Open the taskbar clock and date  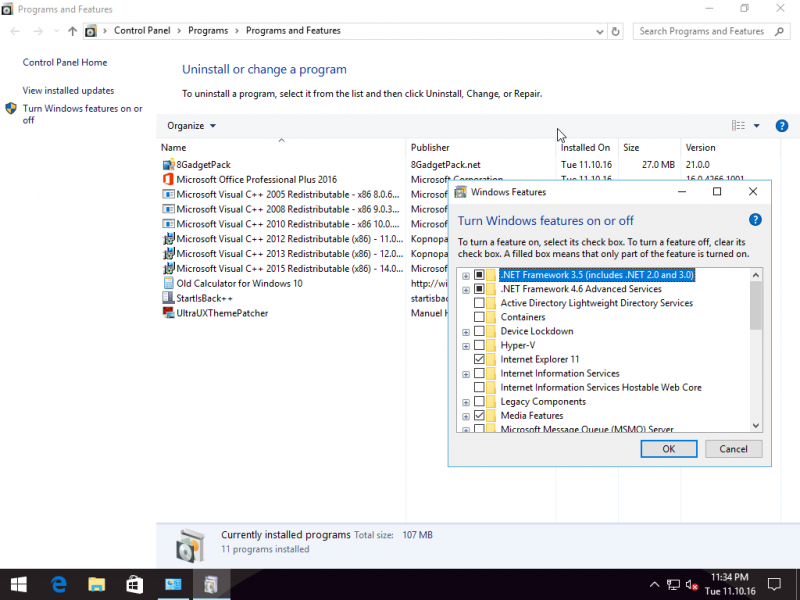(x=730, y=584)
